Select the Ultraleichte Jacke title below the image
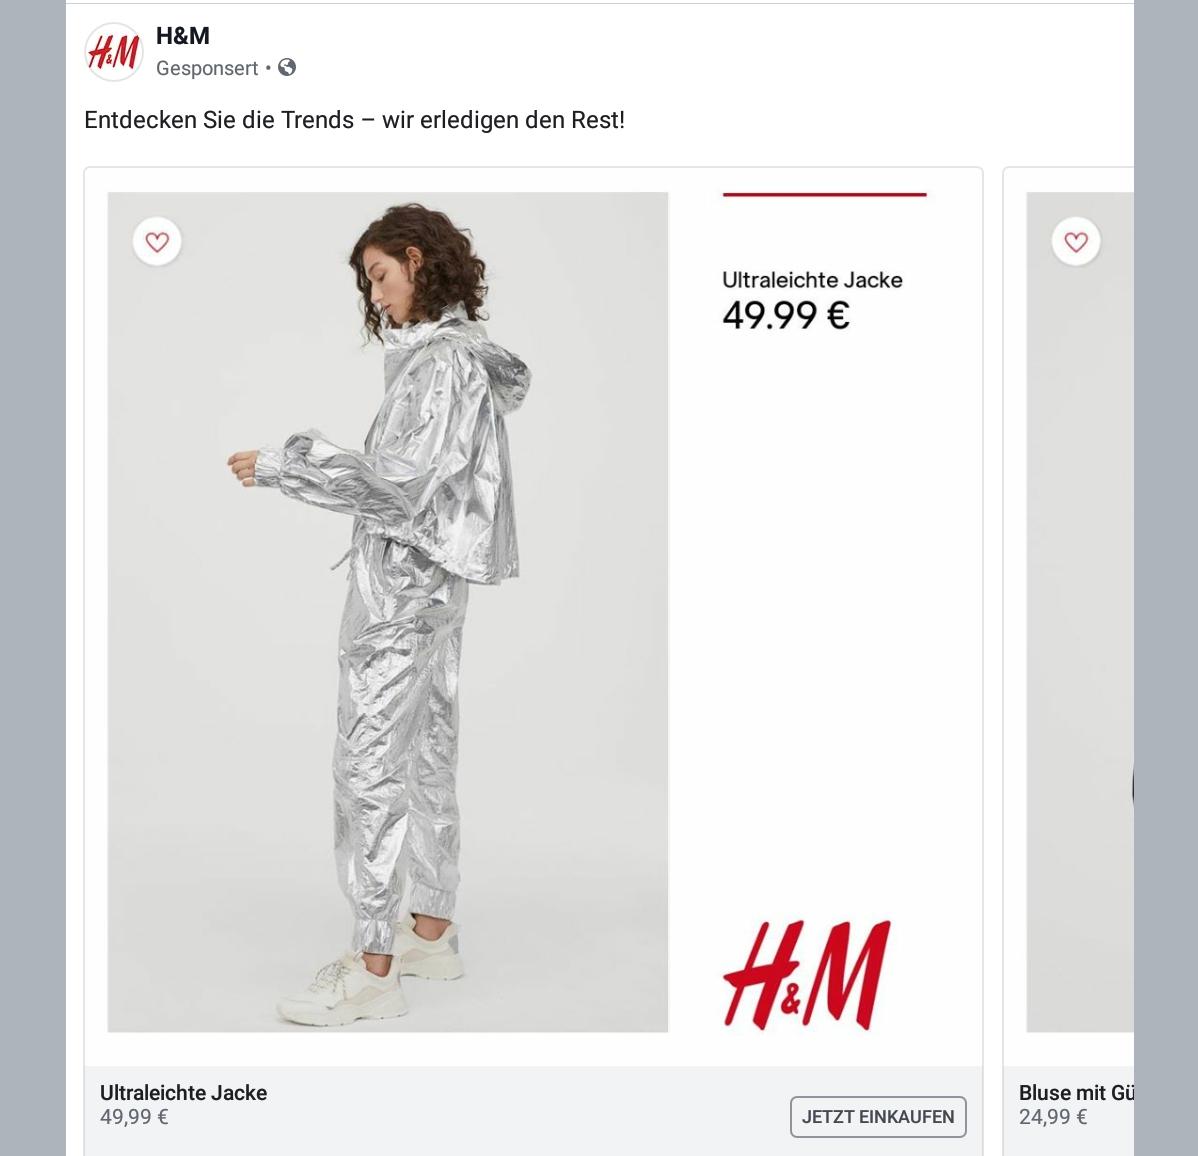The image size is (1198, 1156). [x=183, y=1093]
